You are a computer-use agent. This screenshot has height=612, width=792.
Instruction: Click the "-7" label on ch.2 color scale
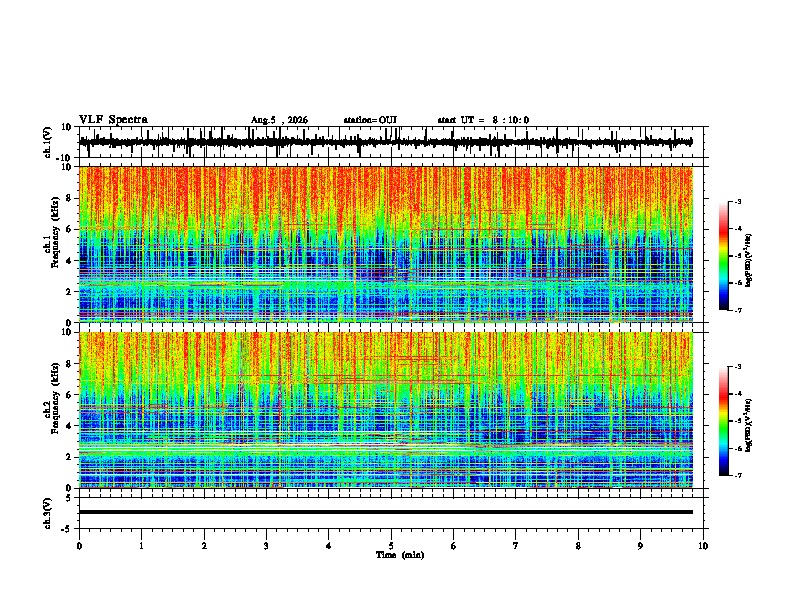pos(738,475)
